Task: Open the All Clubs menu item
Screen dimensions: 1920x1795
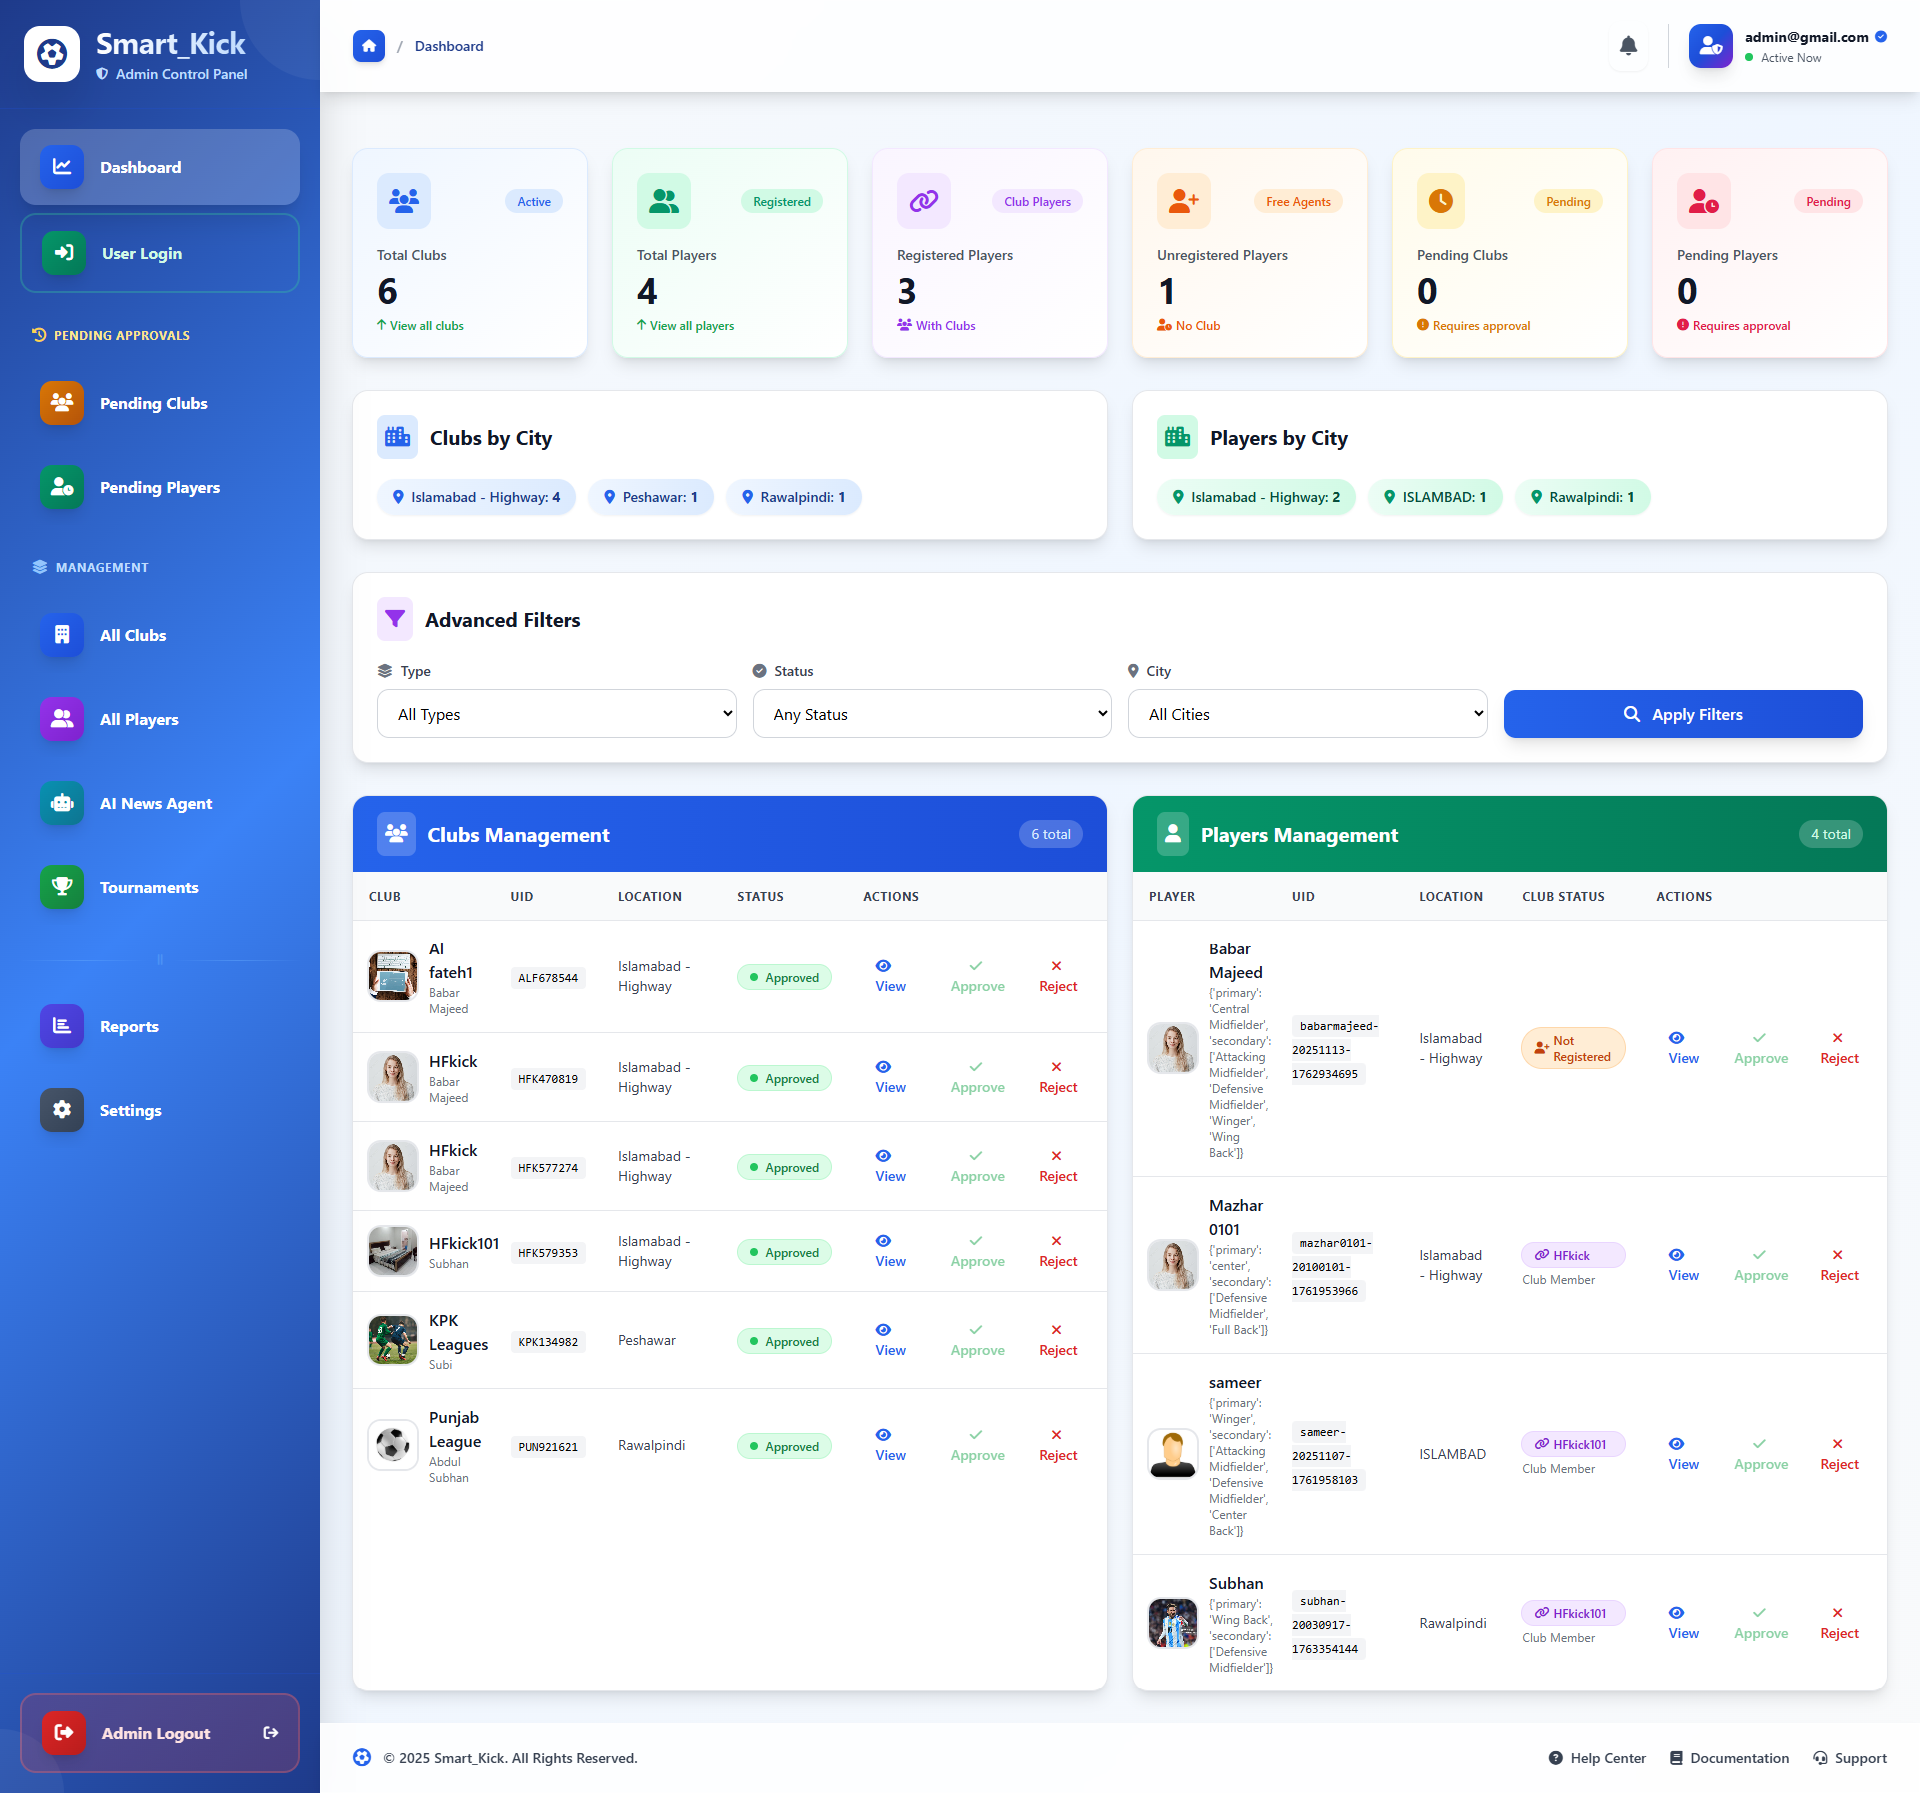Action: coord(133,635)
